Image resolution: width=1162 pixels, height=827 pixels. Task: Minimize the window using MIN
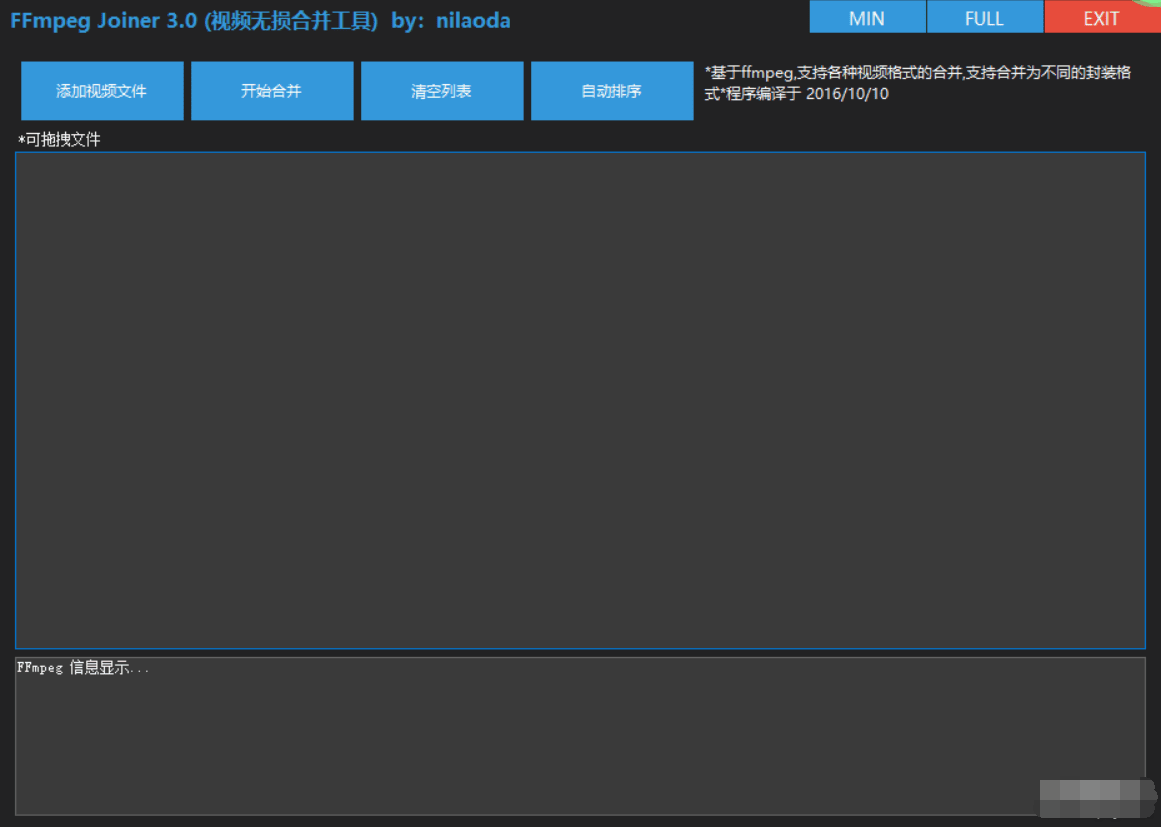pyautogui.click(x=866, y=17)
